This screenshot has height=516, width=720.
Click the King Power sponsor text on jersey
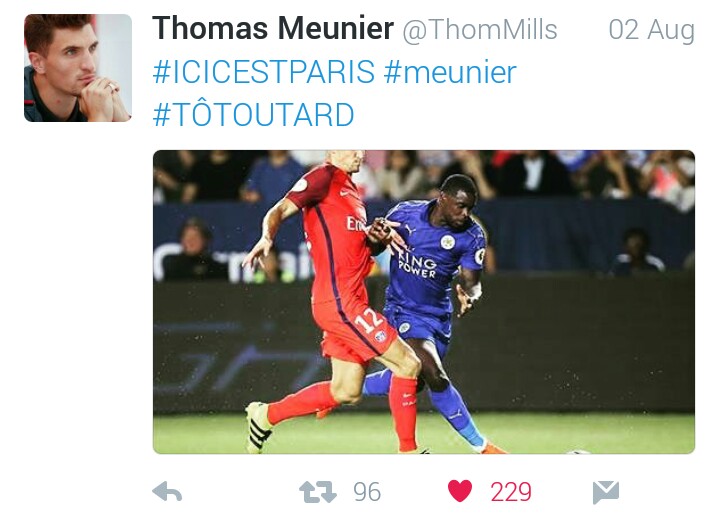(416, 265)
